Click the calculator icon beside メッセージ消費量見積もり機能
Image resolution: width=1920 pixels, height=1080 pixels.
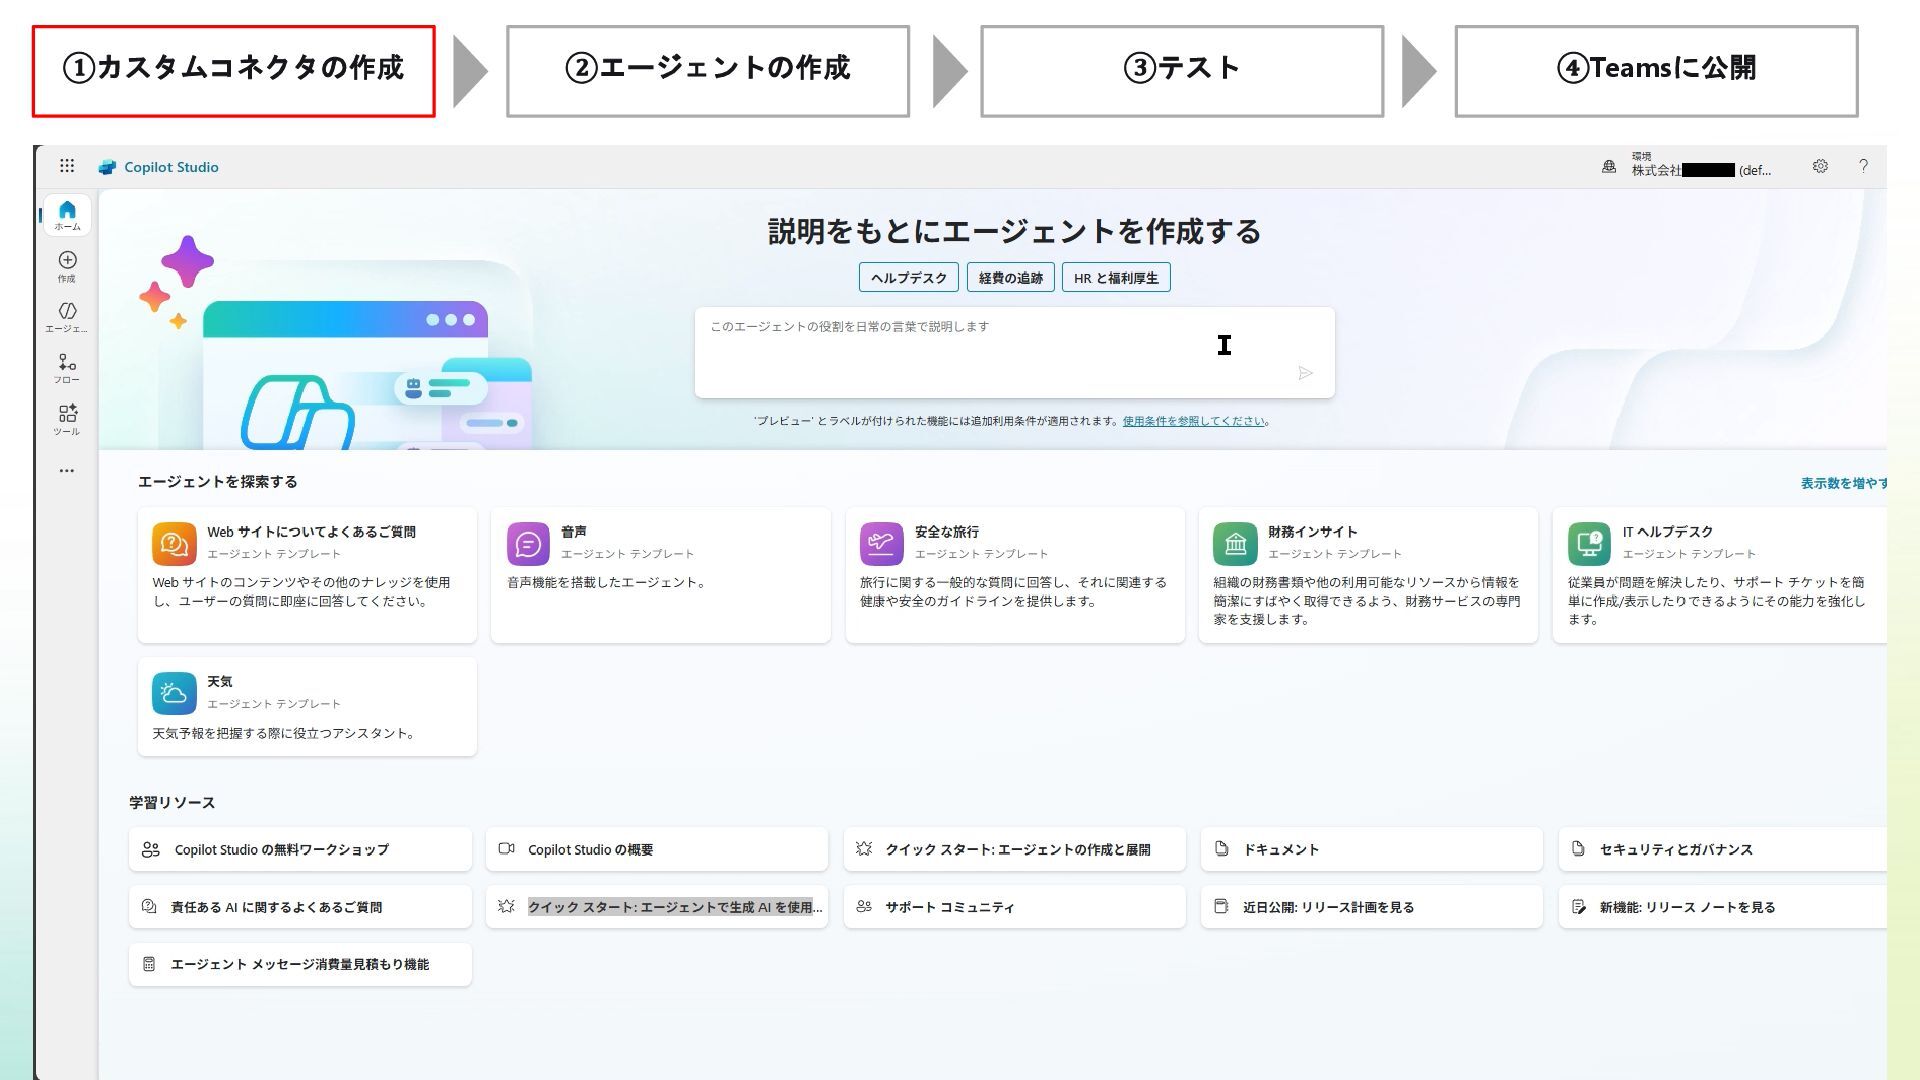pos(149,964)
